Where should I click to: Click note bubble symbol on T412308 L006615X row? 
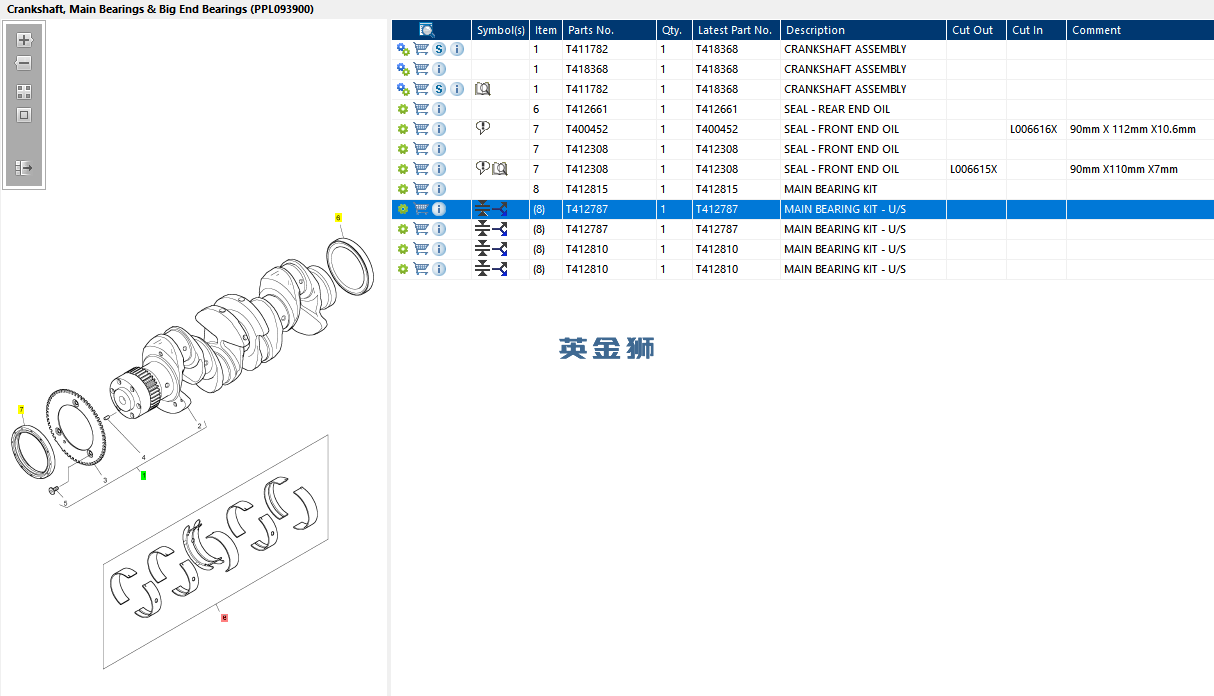pos(483,168)
